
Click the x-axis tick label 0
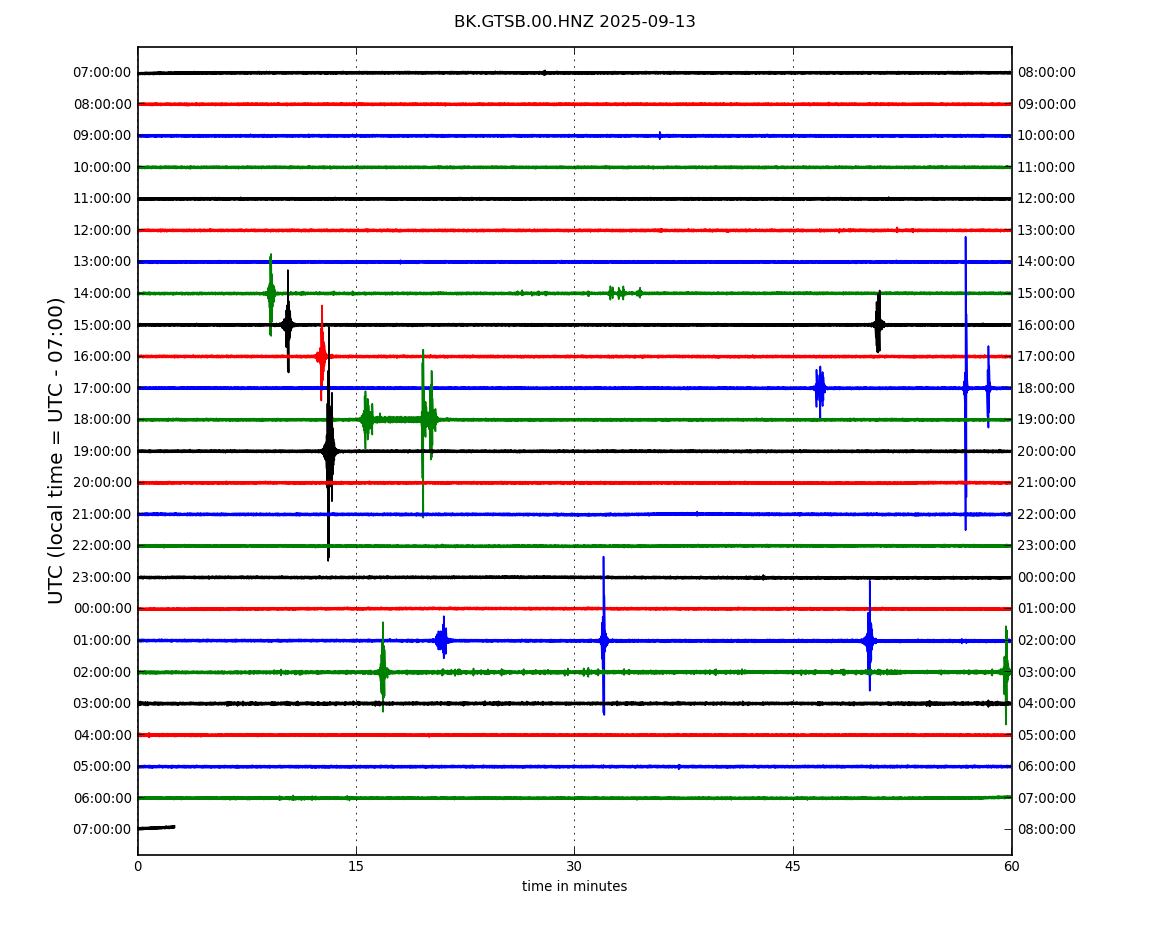pyautogui.click(x=138, y=866)
